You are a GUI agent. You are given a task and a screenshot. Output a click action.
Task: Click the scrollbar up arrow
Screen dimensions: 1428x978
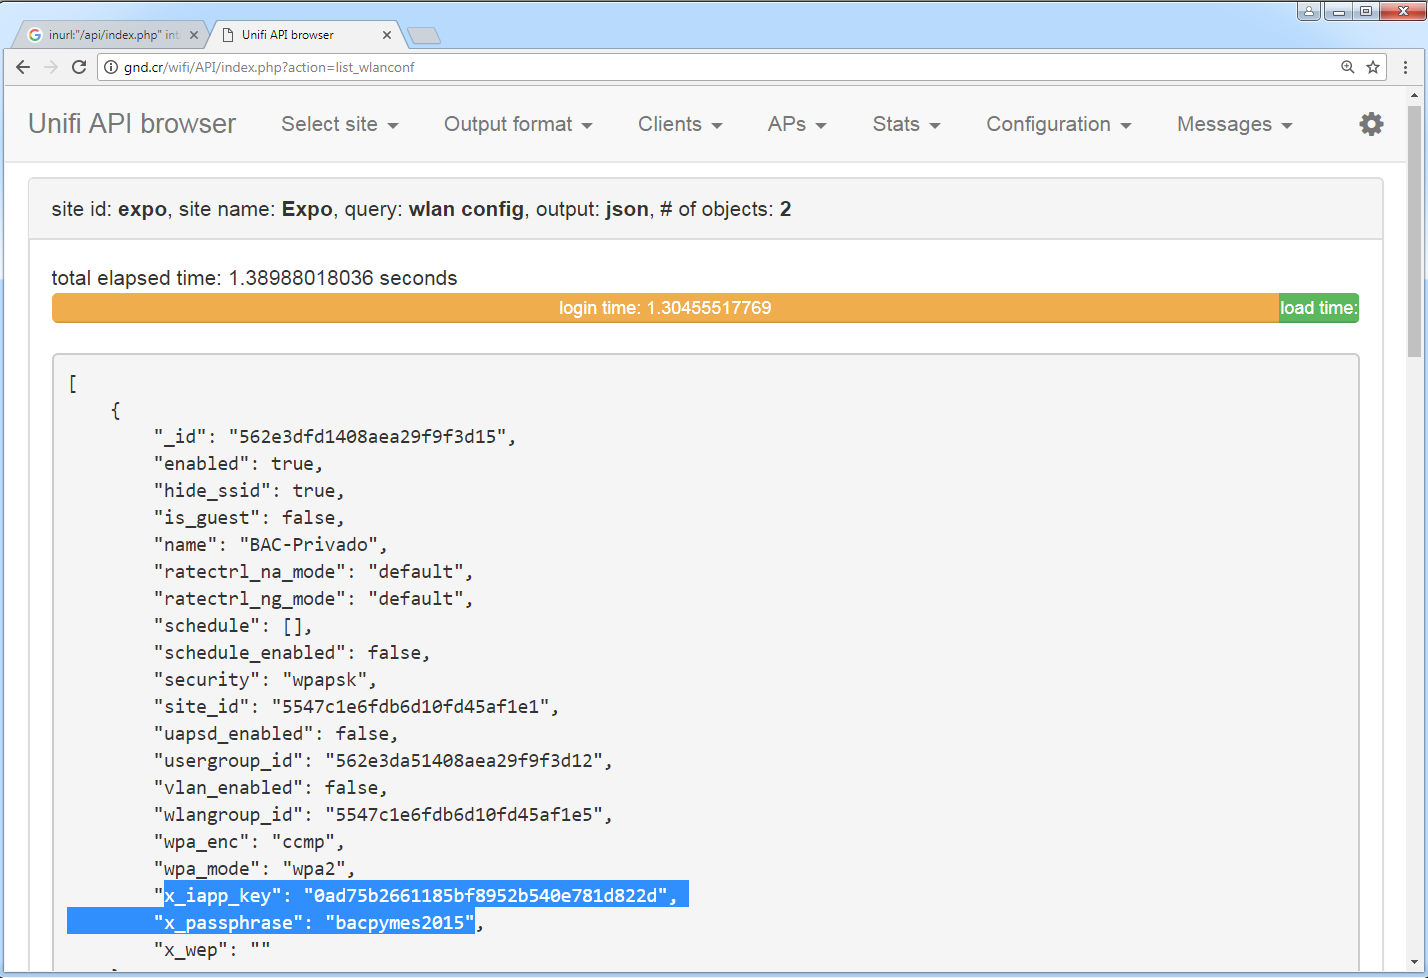tap(1414, 95)
